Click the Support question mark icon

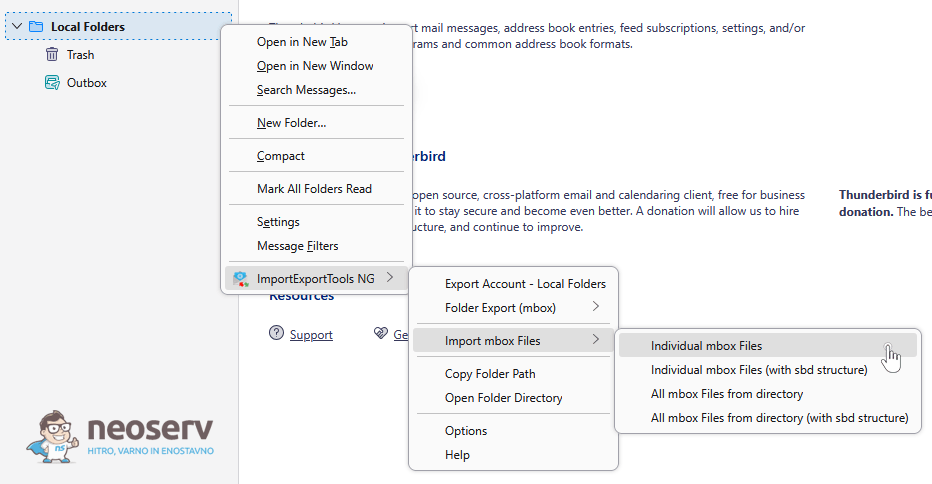click(x=277, y=334)
